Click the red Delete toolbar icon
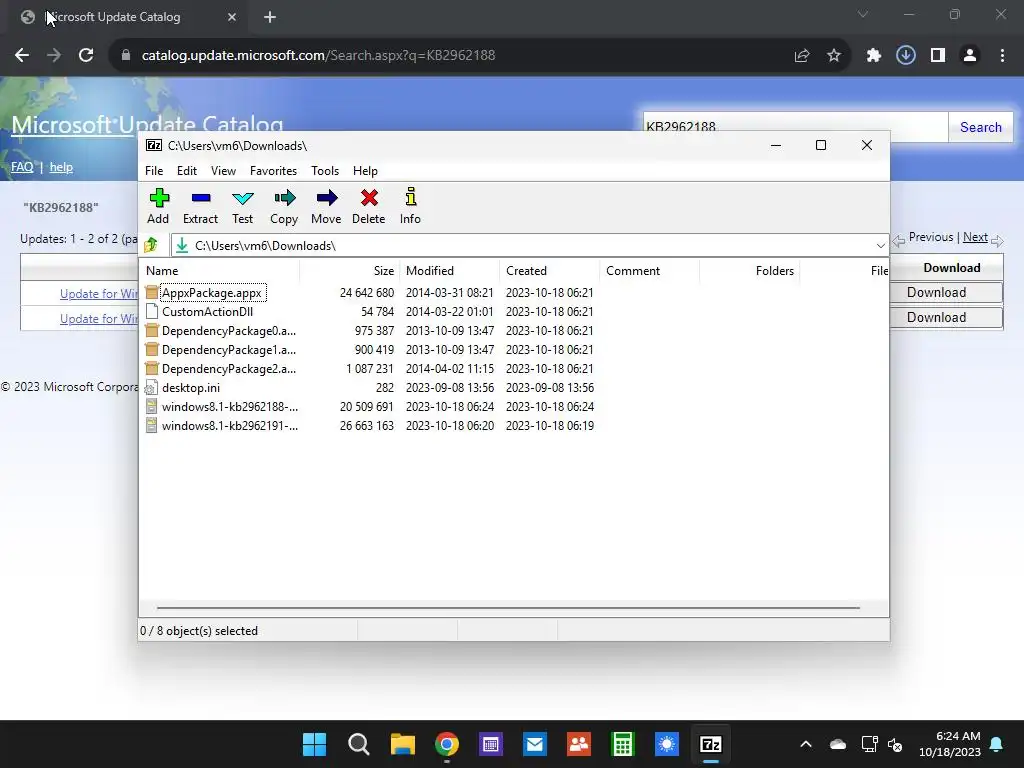Screen dimensions: 1024x768 (x=369, y=198)
